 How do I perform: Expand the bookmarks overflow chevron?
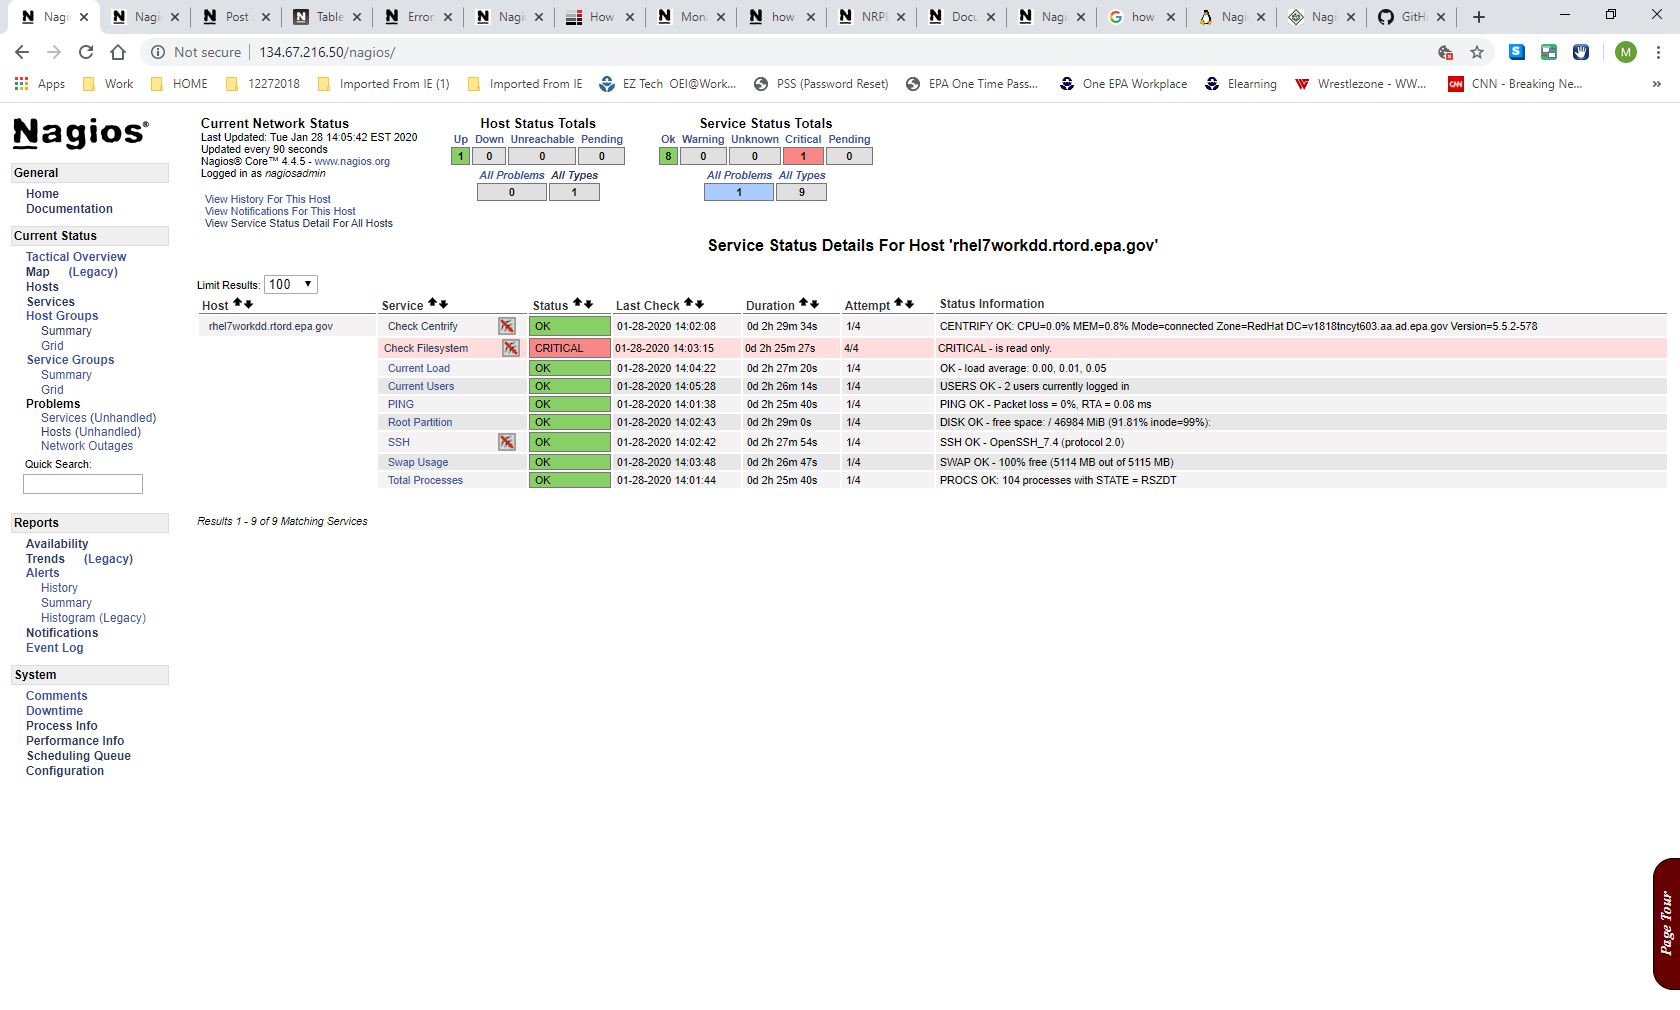[1656, 84]
